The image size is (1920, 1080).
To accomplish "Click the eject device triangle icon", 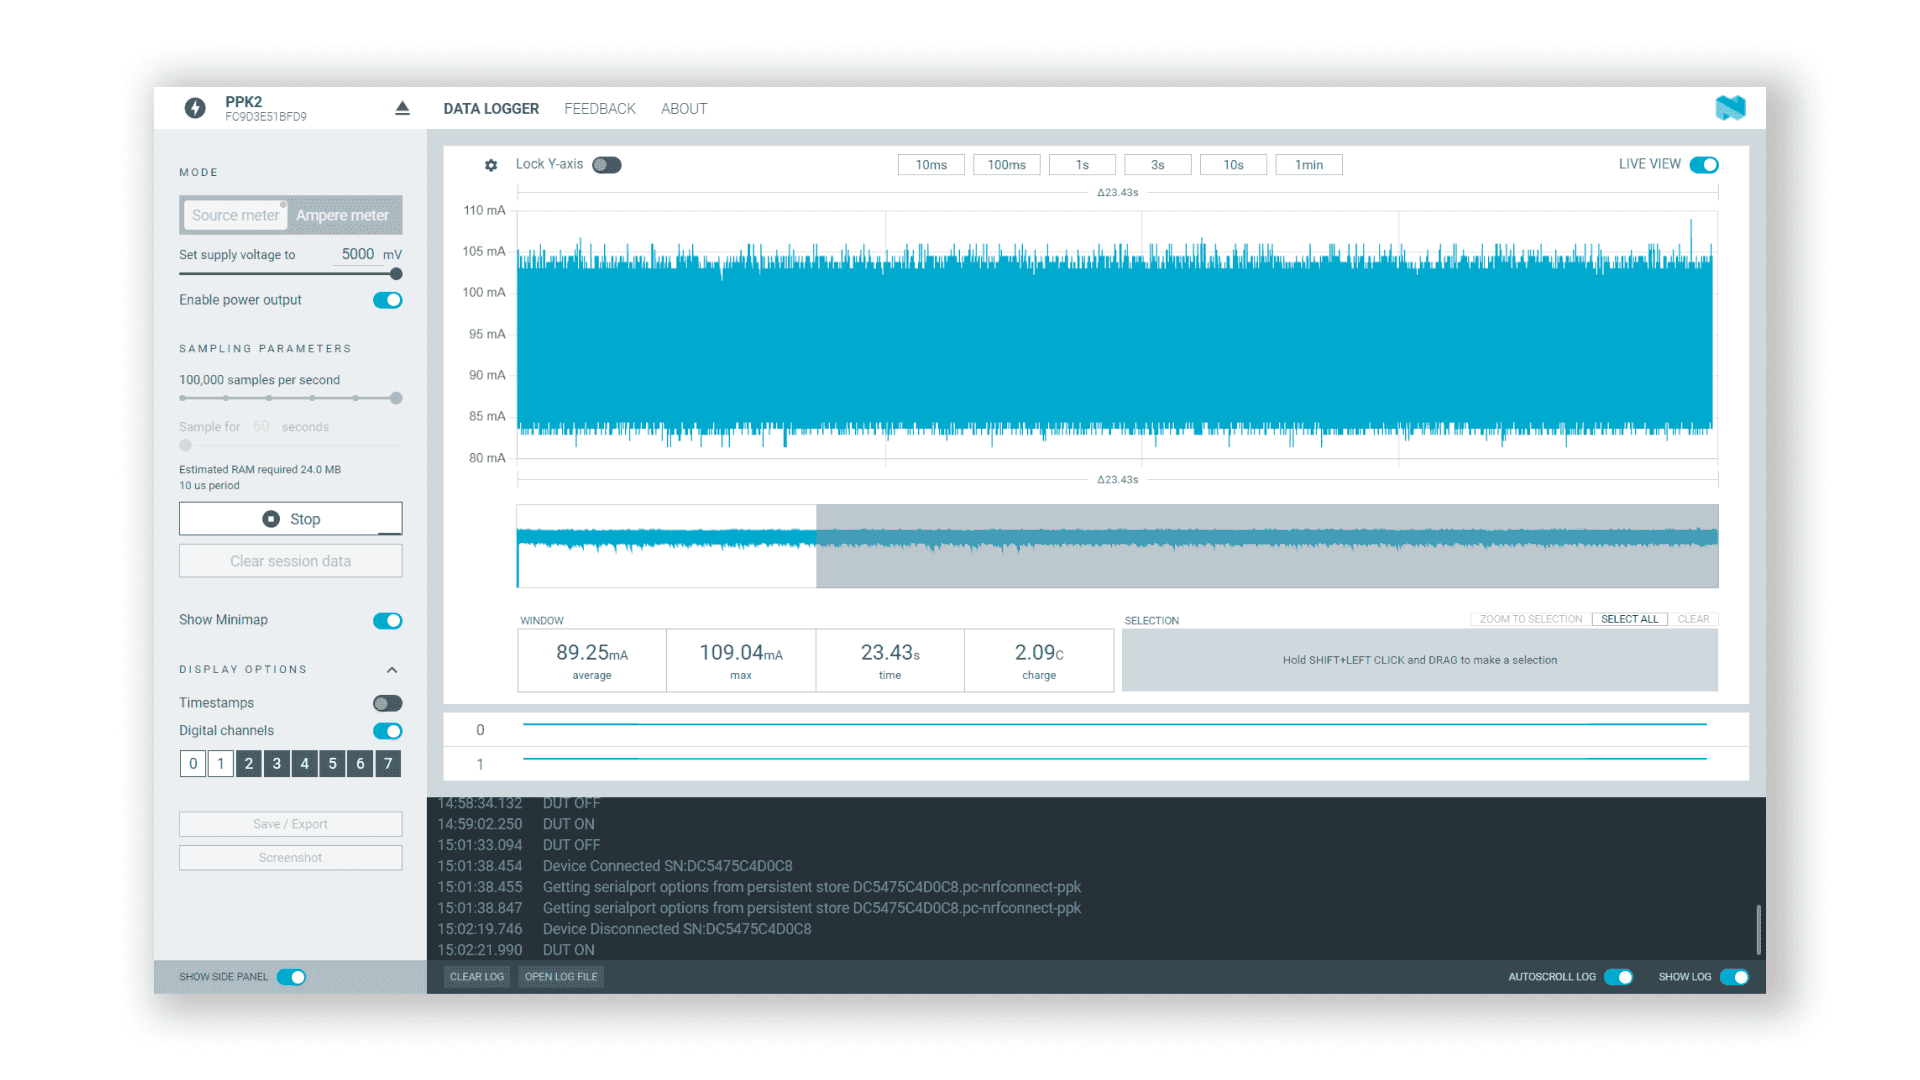I will click(x=402, y=108).
